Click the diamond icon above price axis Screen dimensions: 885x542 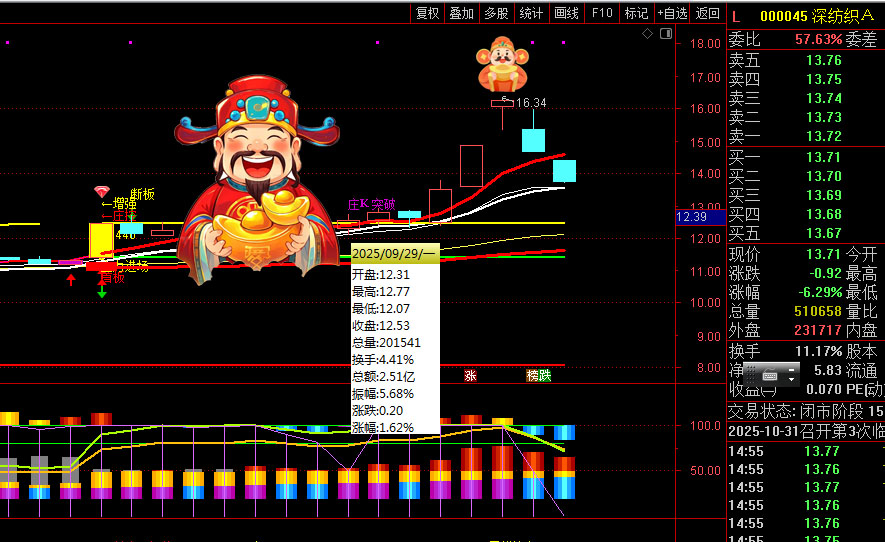(647, 34)
